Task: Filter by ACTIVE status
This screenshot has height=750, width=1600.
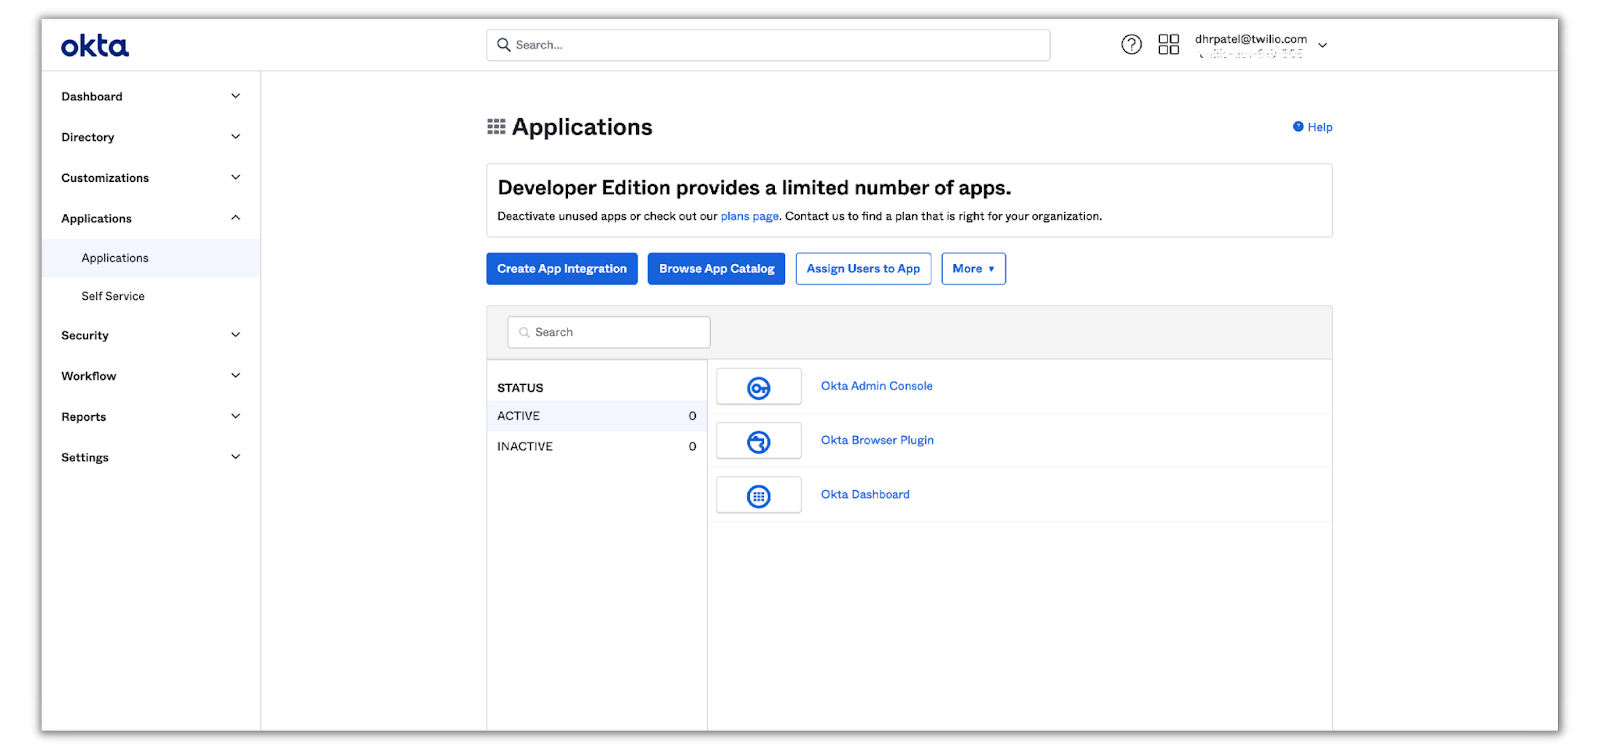Action: [596, 416]
